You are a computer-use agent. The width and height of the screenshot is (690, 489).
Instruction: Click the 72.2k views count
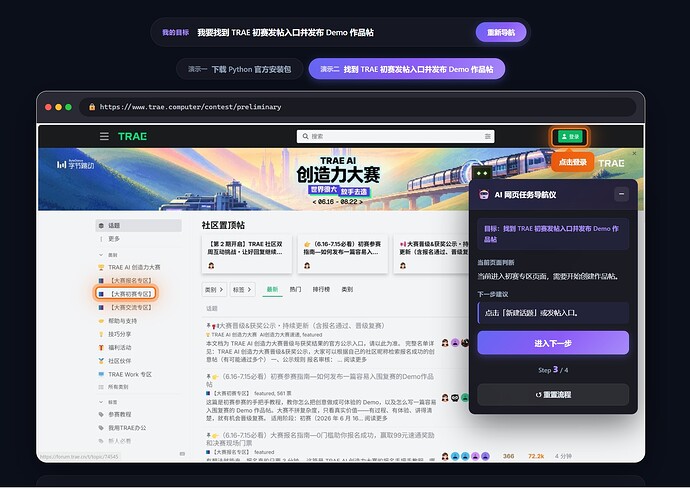pos(536,456)
